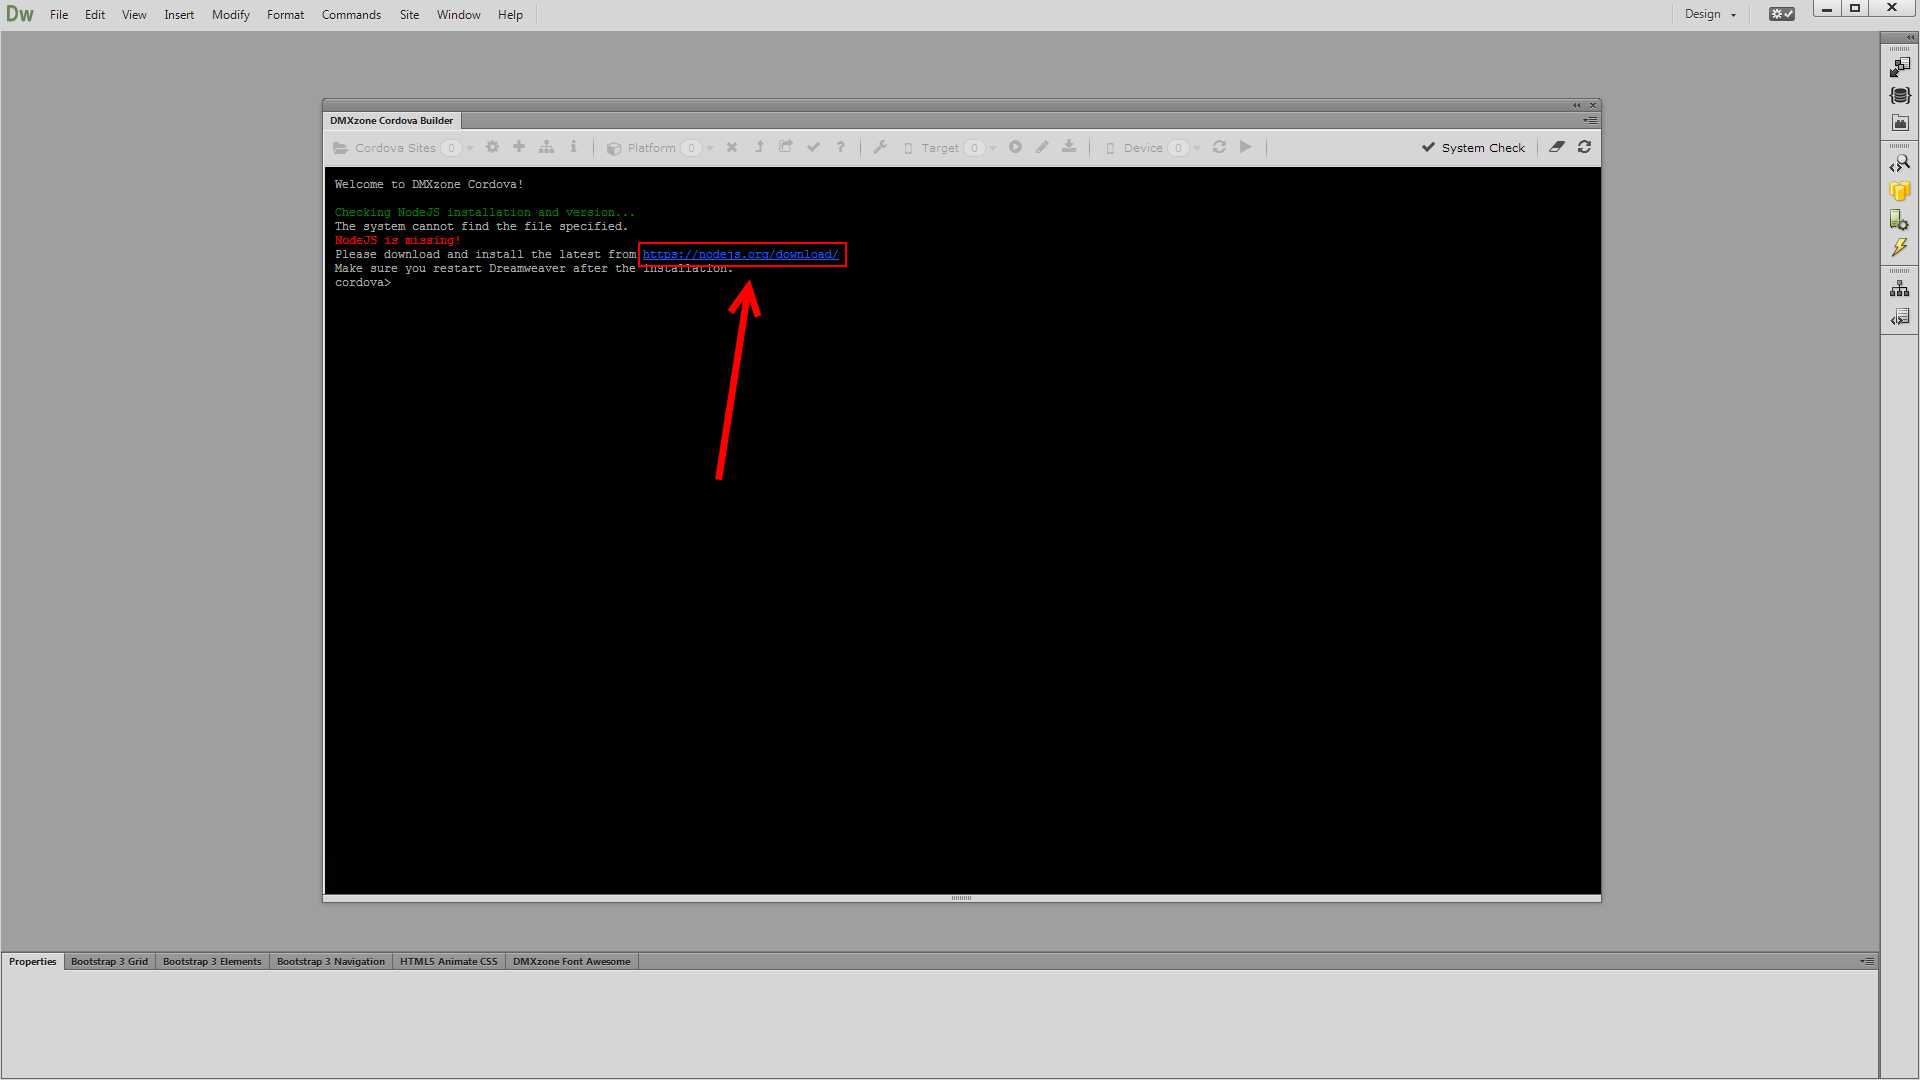Switch to the DMXzone Font Awesome tab
This screenshot has width=1920, height=1080.
click(571, 961)
